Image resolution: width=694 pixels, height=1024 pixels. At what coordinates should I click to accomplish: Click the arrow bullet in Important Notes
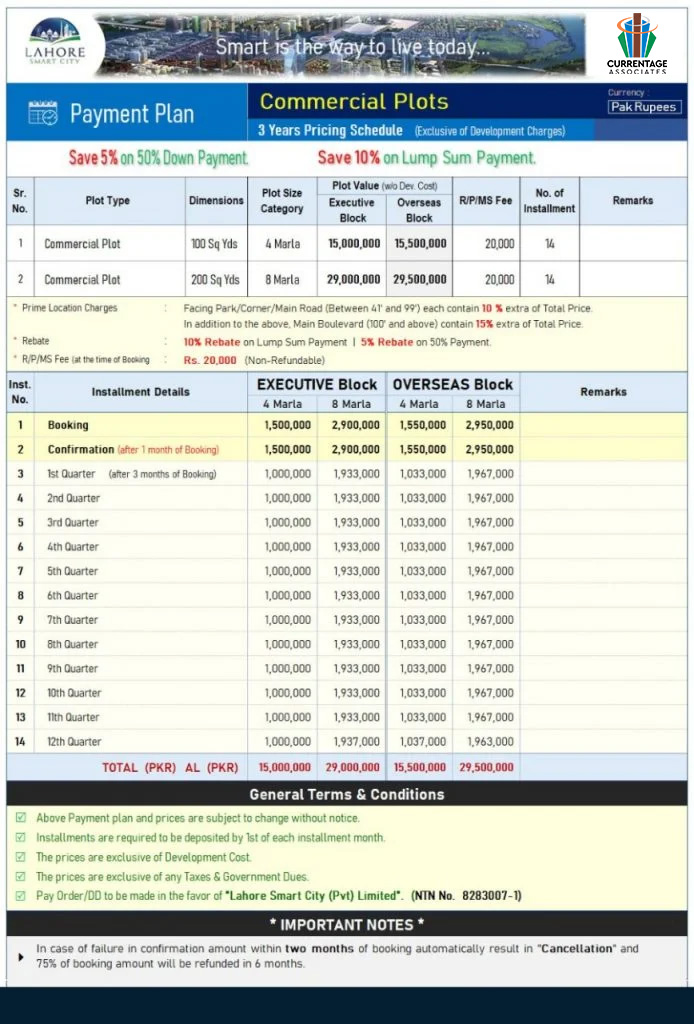pyautogui.click(x=21, y=957)
